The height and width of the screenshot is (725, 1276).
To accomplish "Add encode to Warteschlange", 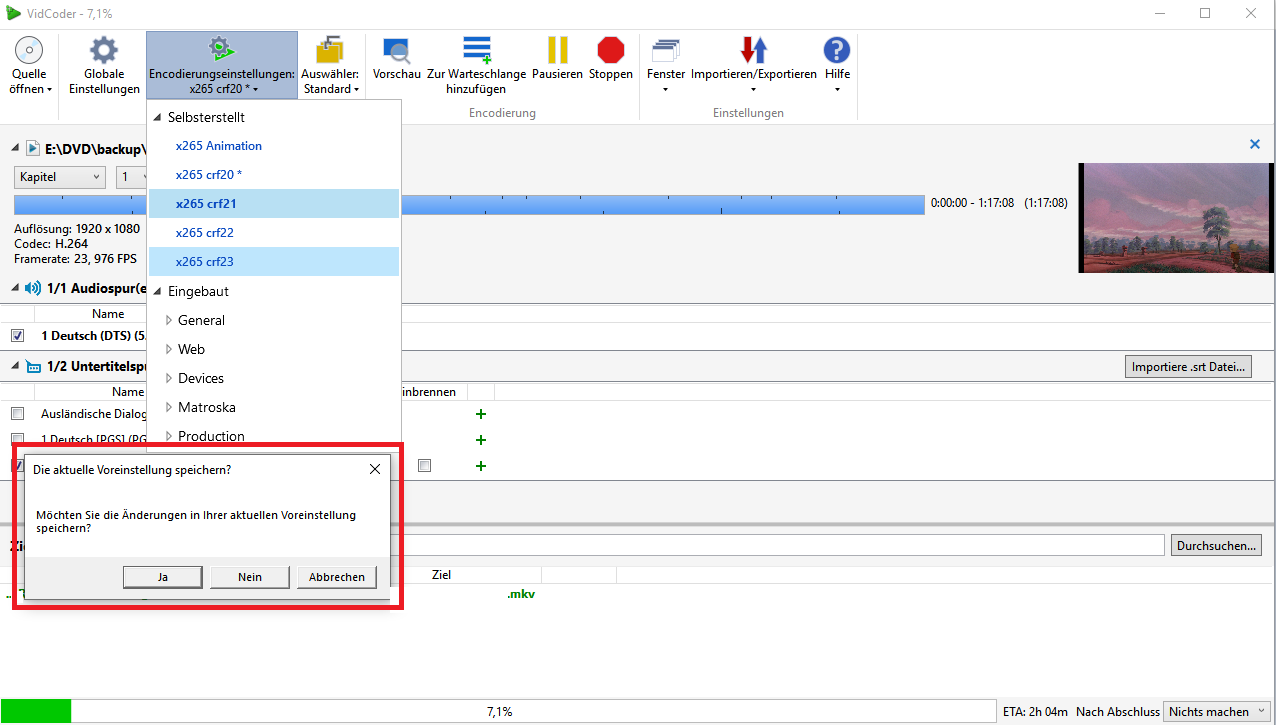I will [476, 63].
